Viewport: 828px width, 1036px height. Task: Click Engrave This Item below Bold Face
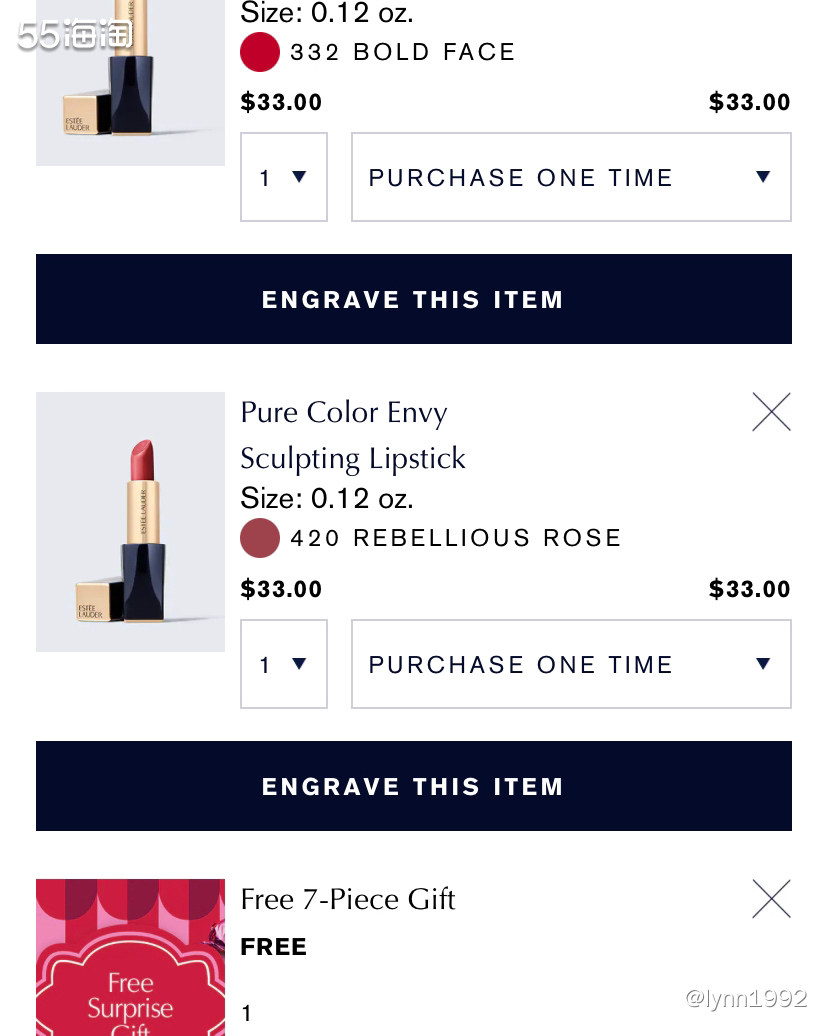(x=414, y=299)
